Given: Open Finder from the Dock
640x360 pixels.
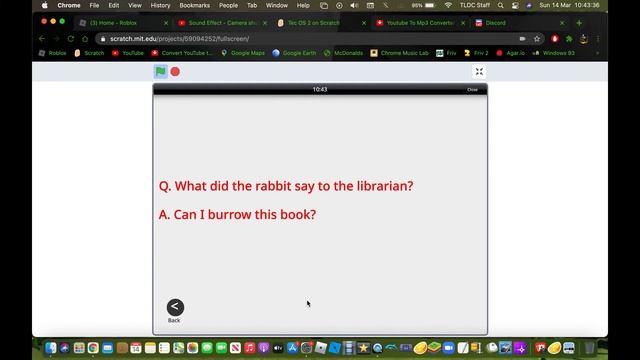Looking at the screenshot, I should click(x=51, y=348).
